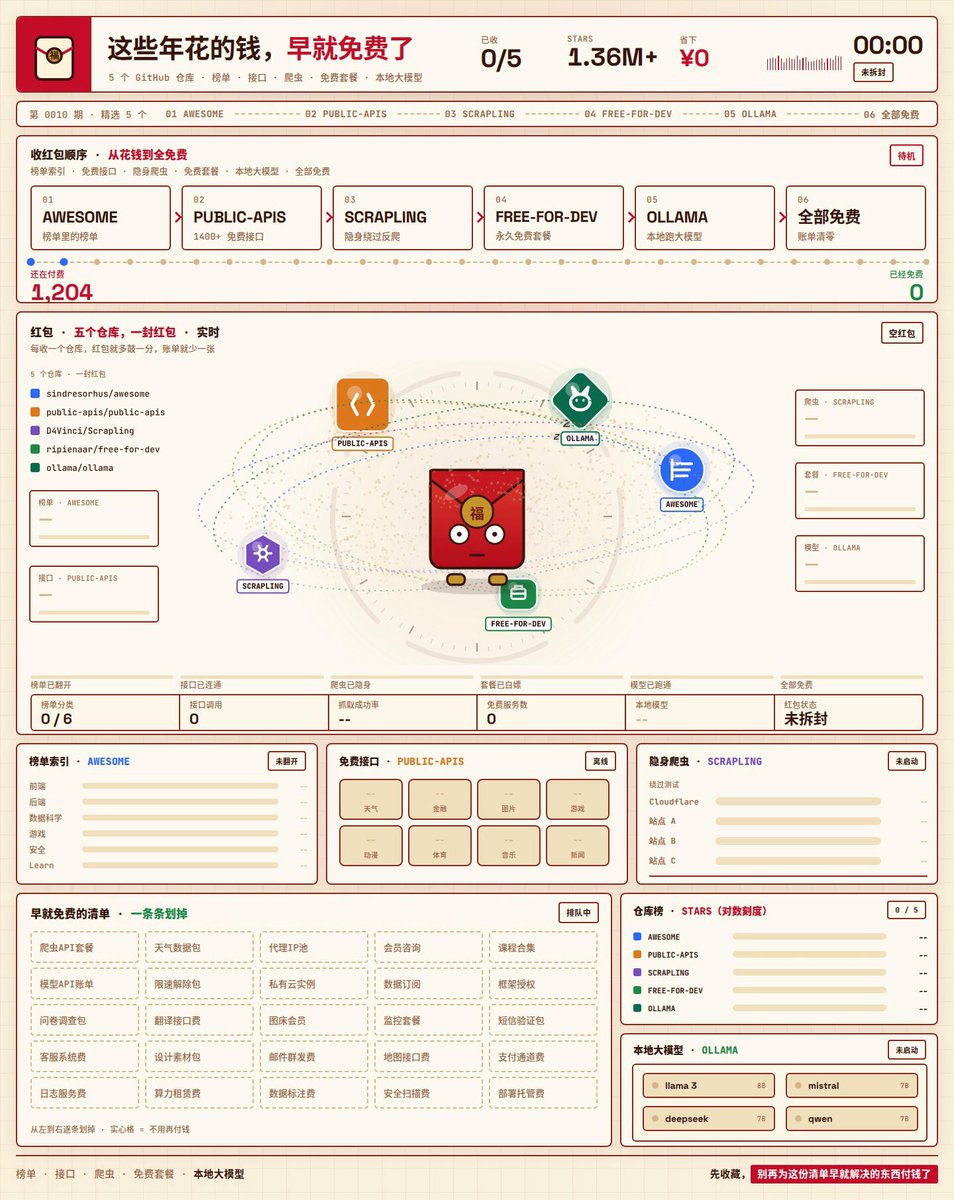Viewport: 954px width, 1200px height.
Task: Click 04 FREE-FOR-DEV in top ticker bar
Action: point(628,114)
